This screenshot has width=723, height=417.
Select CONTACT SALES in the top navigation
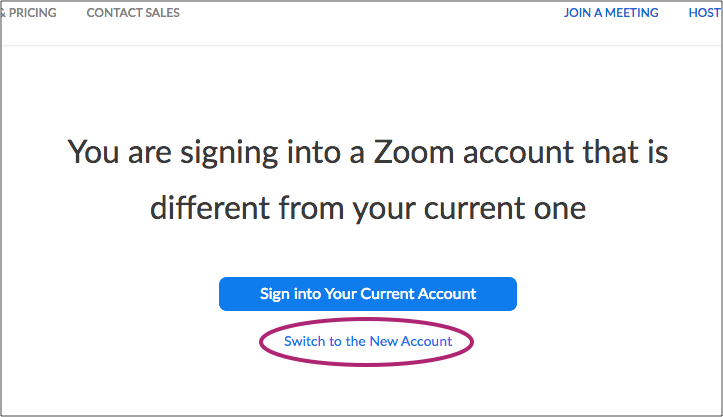pyautogui.click(x=133, y=13)
